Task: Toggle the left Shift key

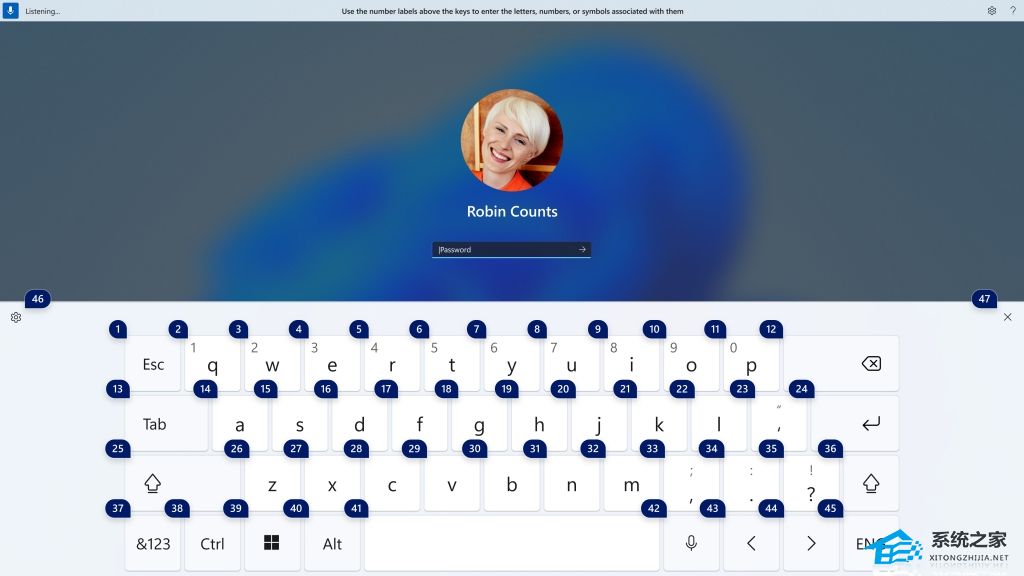Action: tap(153, 484)
